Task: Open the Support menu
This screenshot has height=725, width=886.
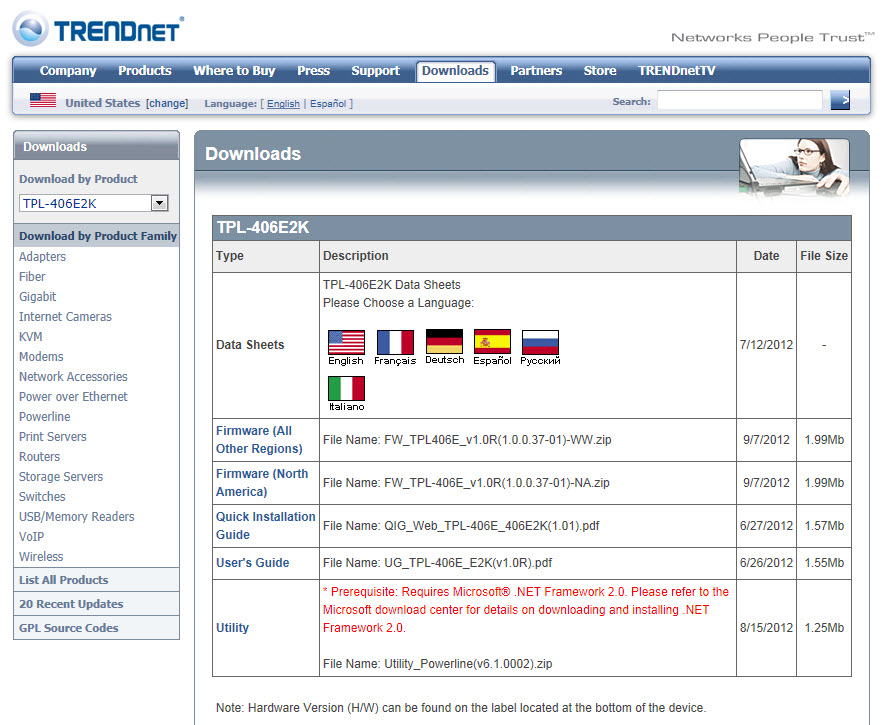Action: (375, 71)
